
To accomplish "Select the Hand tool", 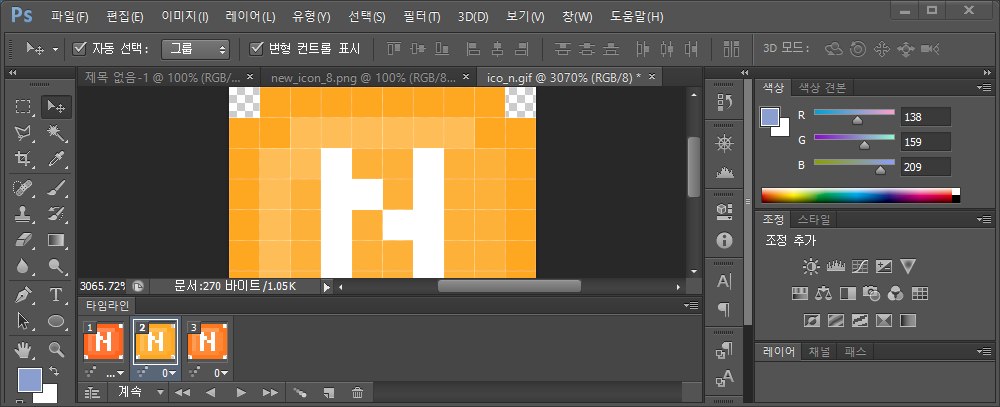I will 24,350.
